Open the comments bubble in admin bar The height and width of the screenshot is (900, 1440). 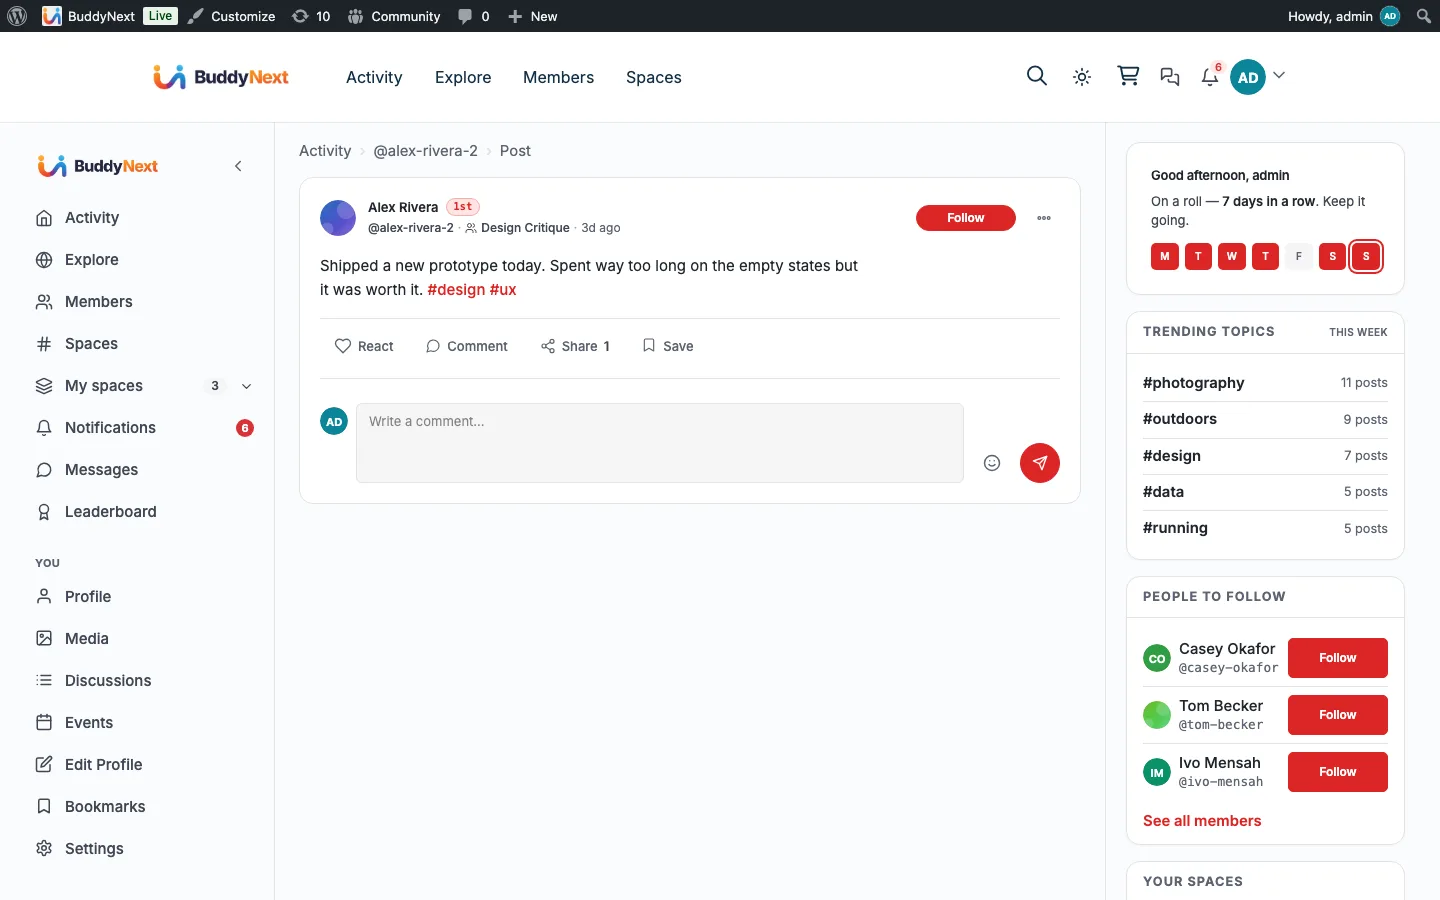(474, 16)
